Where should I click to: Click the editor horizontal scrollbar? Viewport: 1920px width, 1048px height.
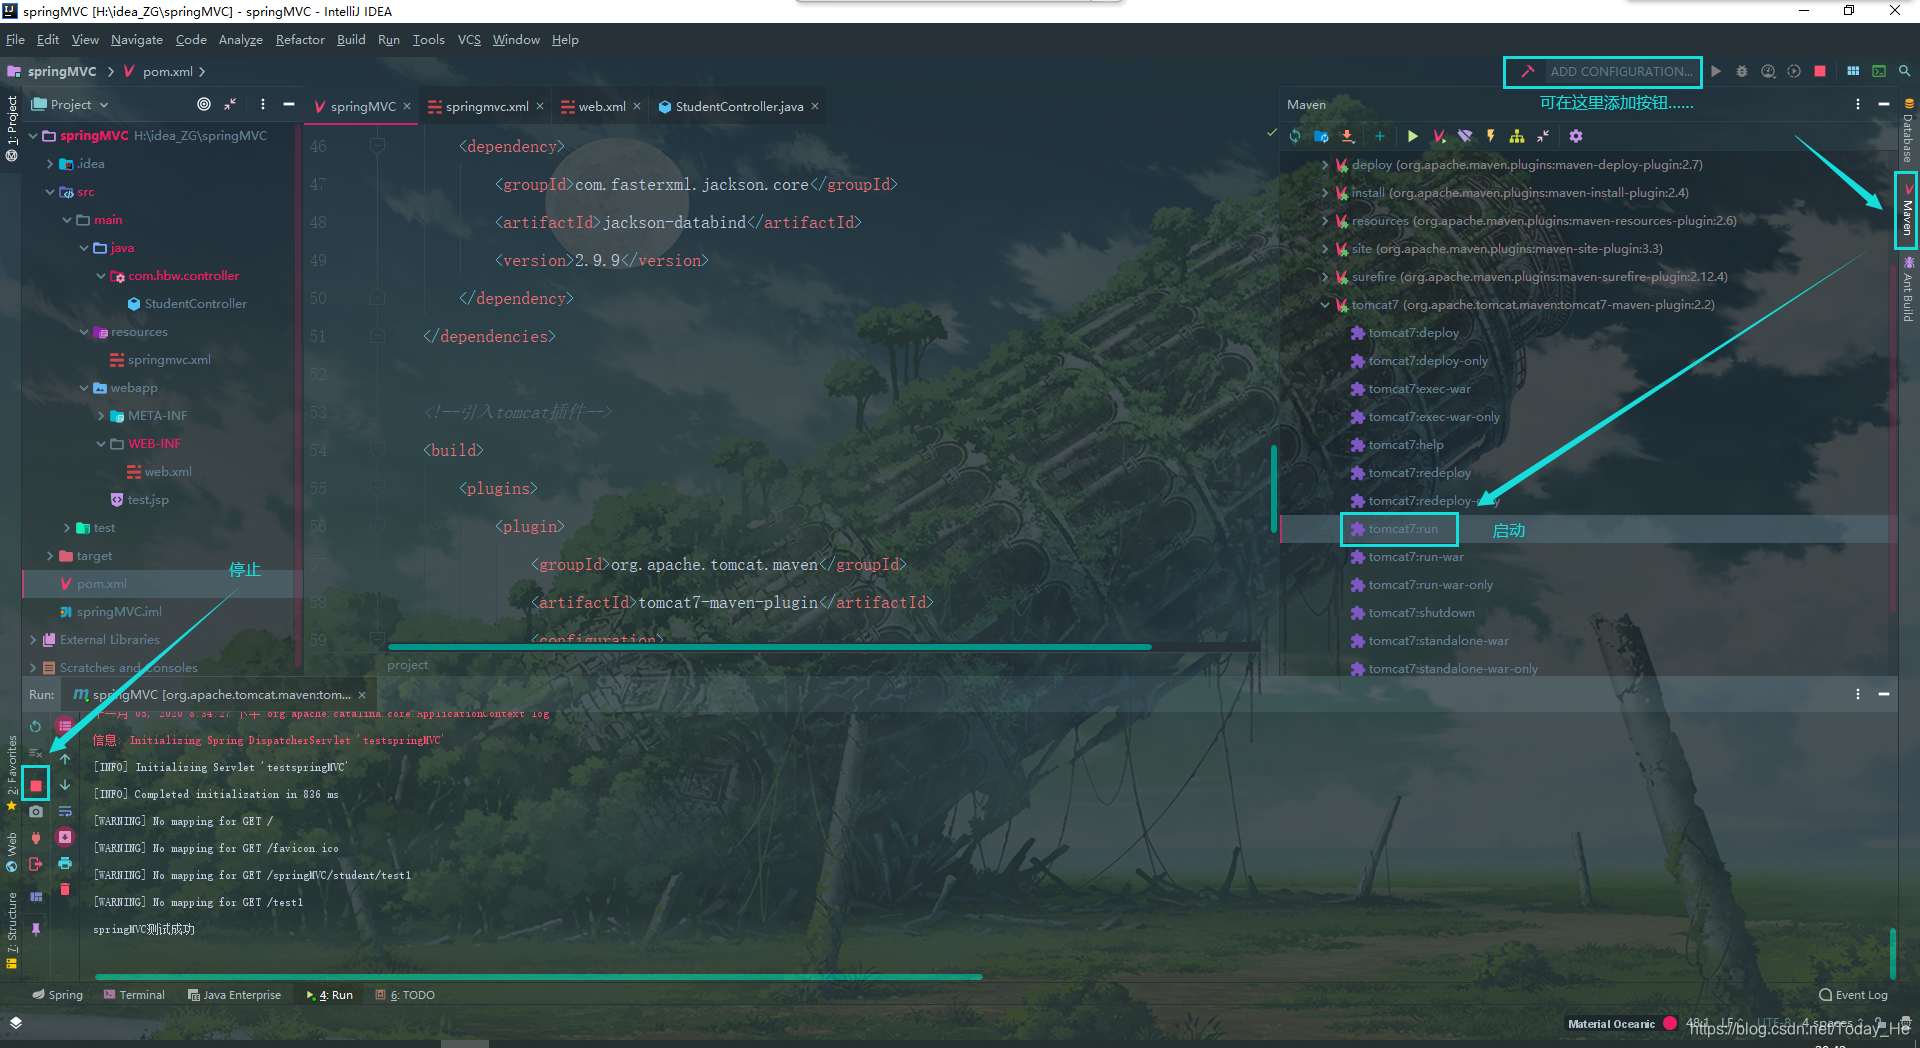point(770,647)
